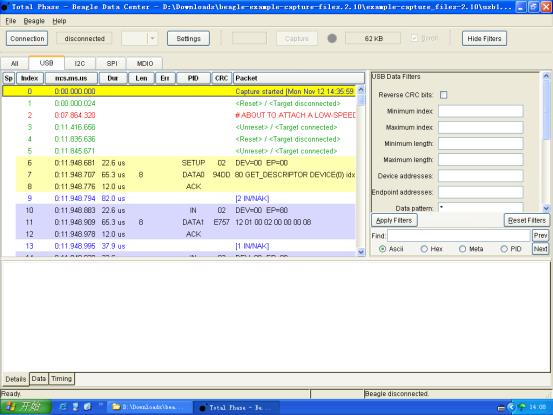Open the Beagle menu
Screen dimensions: 553x415
tap(34, 21)
